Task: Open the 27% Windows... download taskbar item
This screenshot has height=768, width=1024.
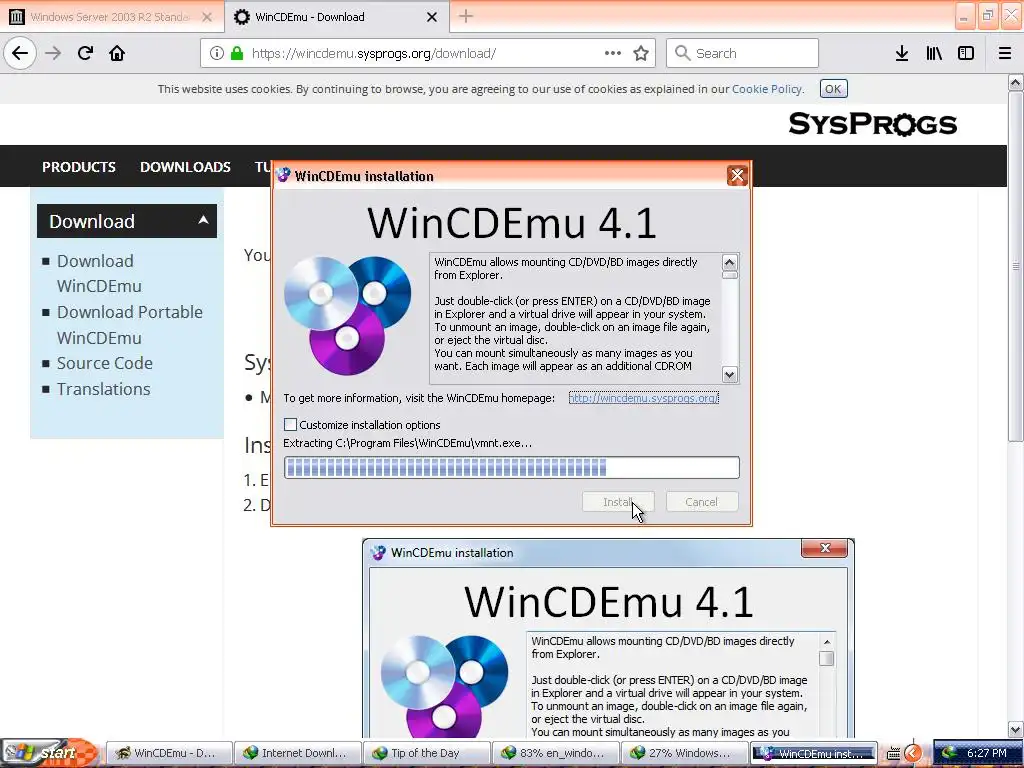Action: tap(684, 753)
